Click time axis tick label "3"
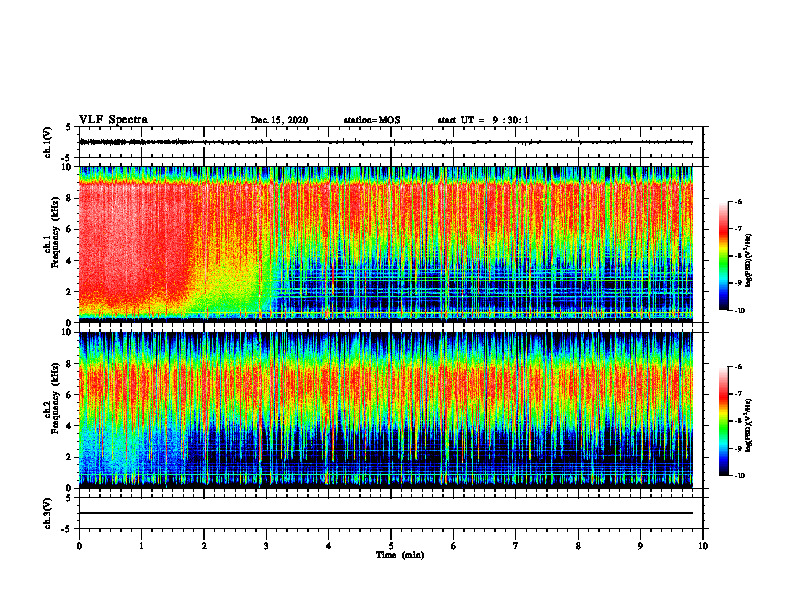The width and height of the screenshot is (792, 612). click(266, 546)
